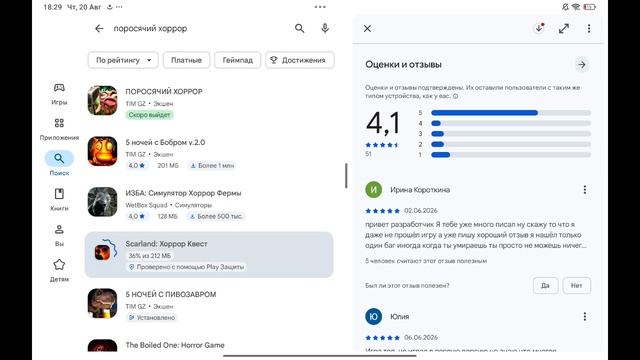Viewport: 640px width, 360px height.
Task: Toggle the Платные filter chip
Action: click(186, 60)
